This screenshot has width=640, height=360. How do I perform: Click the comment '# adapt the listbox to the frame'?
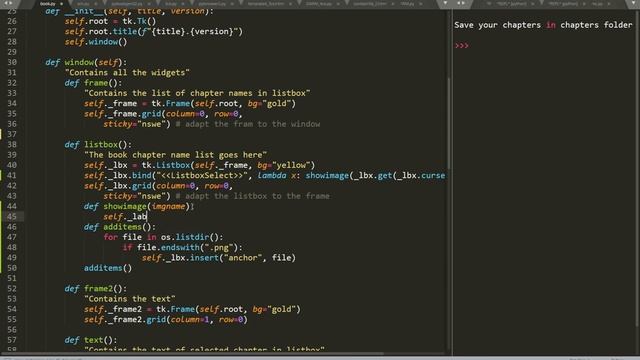pyautogui.click(x=252, y=196)
